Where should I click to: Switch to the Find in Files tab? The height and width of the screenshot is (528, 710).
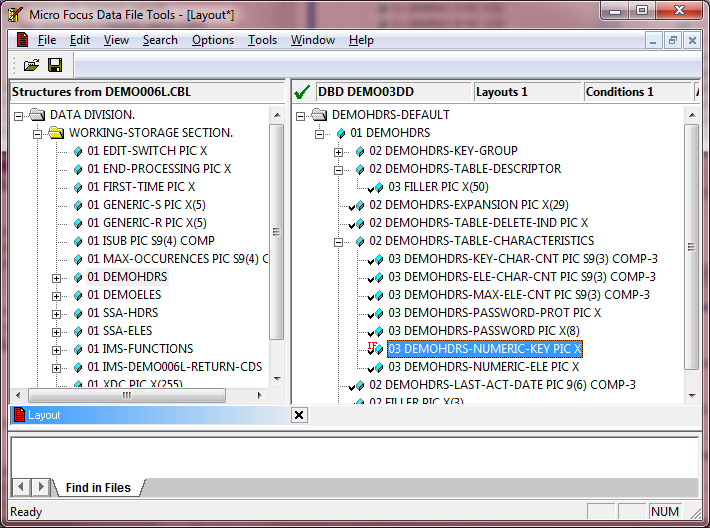[x=98, y=488]
